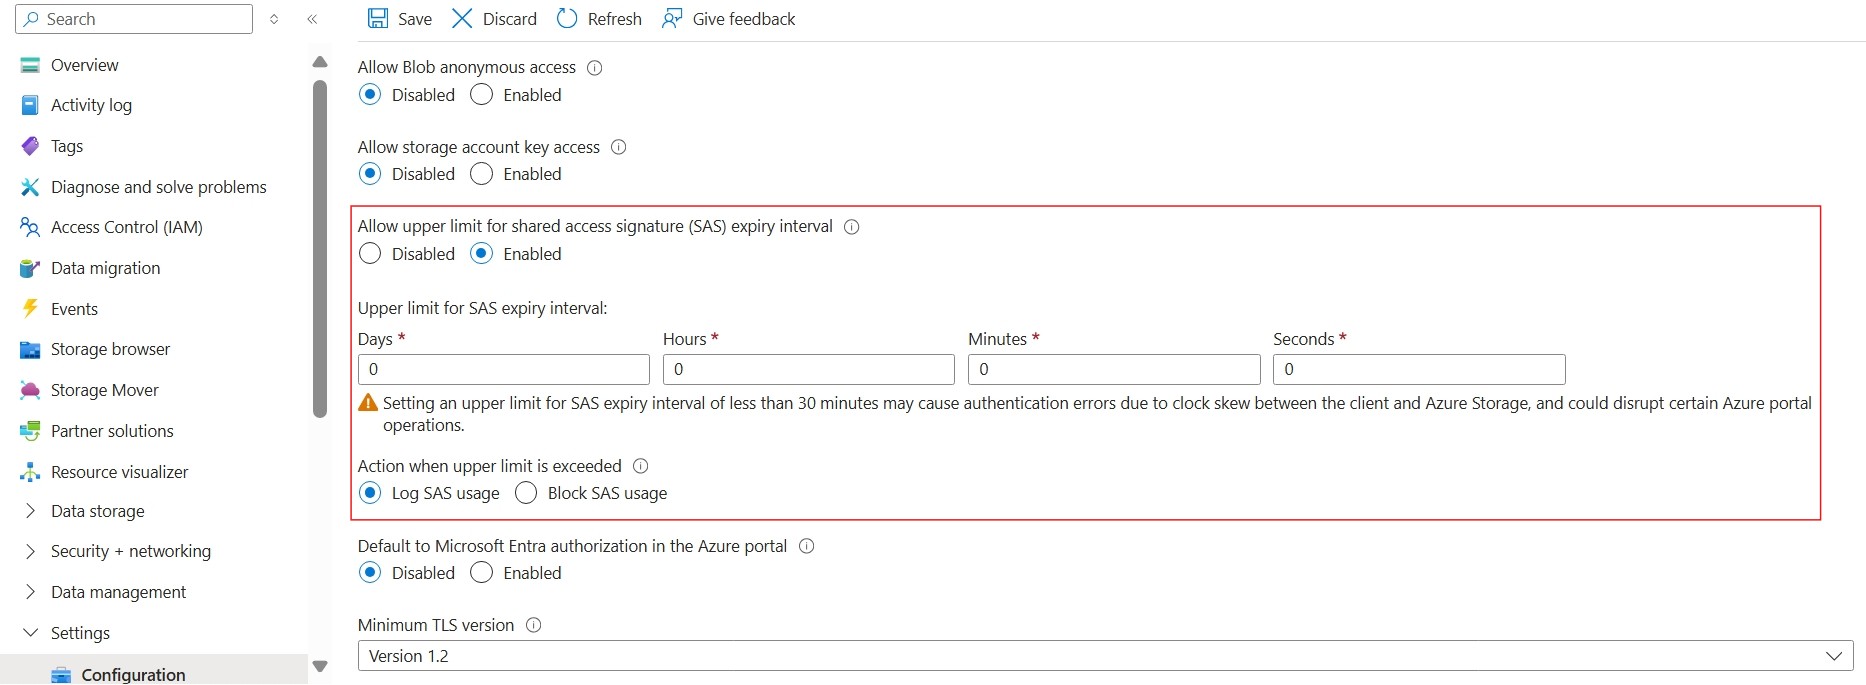
Task: Select Configuration under Settings
Action: tap(133, 674)
